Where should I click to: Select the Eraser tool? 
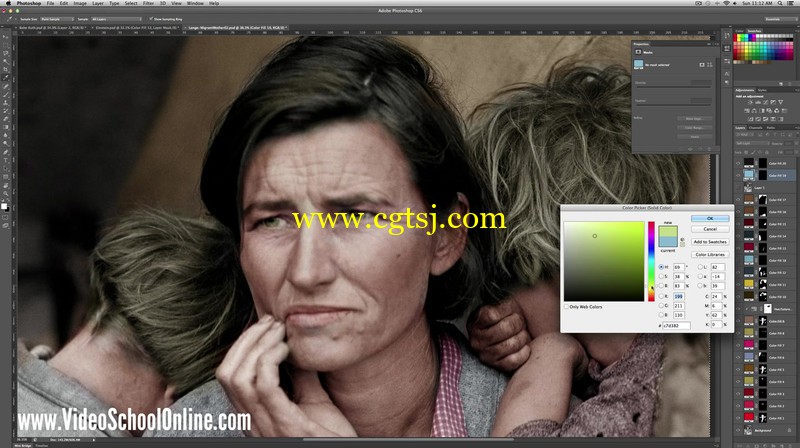pos(6,119)
